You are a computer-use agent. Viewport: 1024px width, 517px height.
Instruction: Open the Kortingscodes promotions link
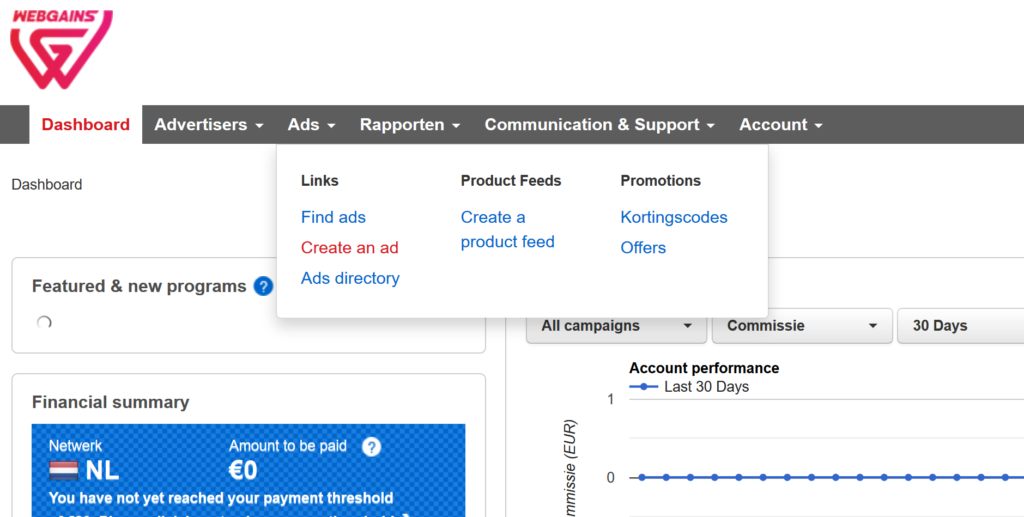[x=674, y=217]
